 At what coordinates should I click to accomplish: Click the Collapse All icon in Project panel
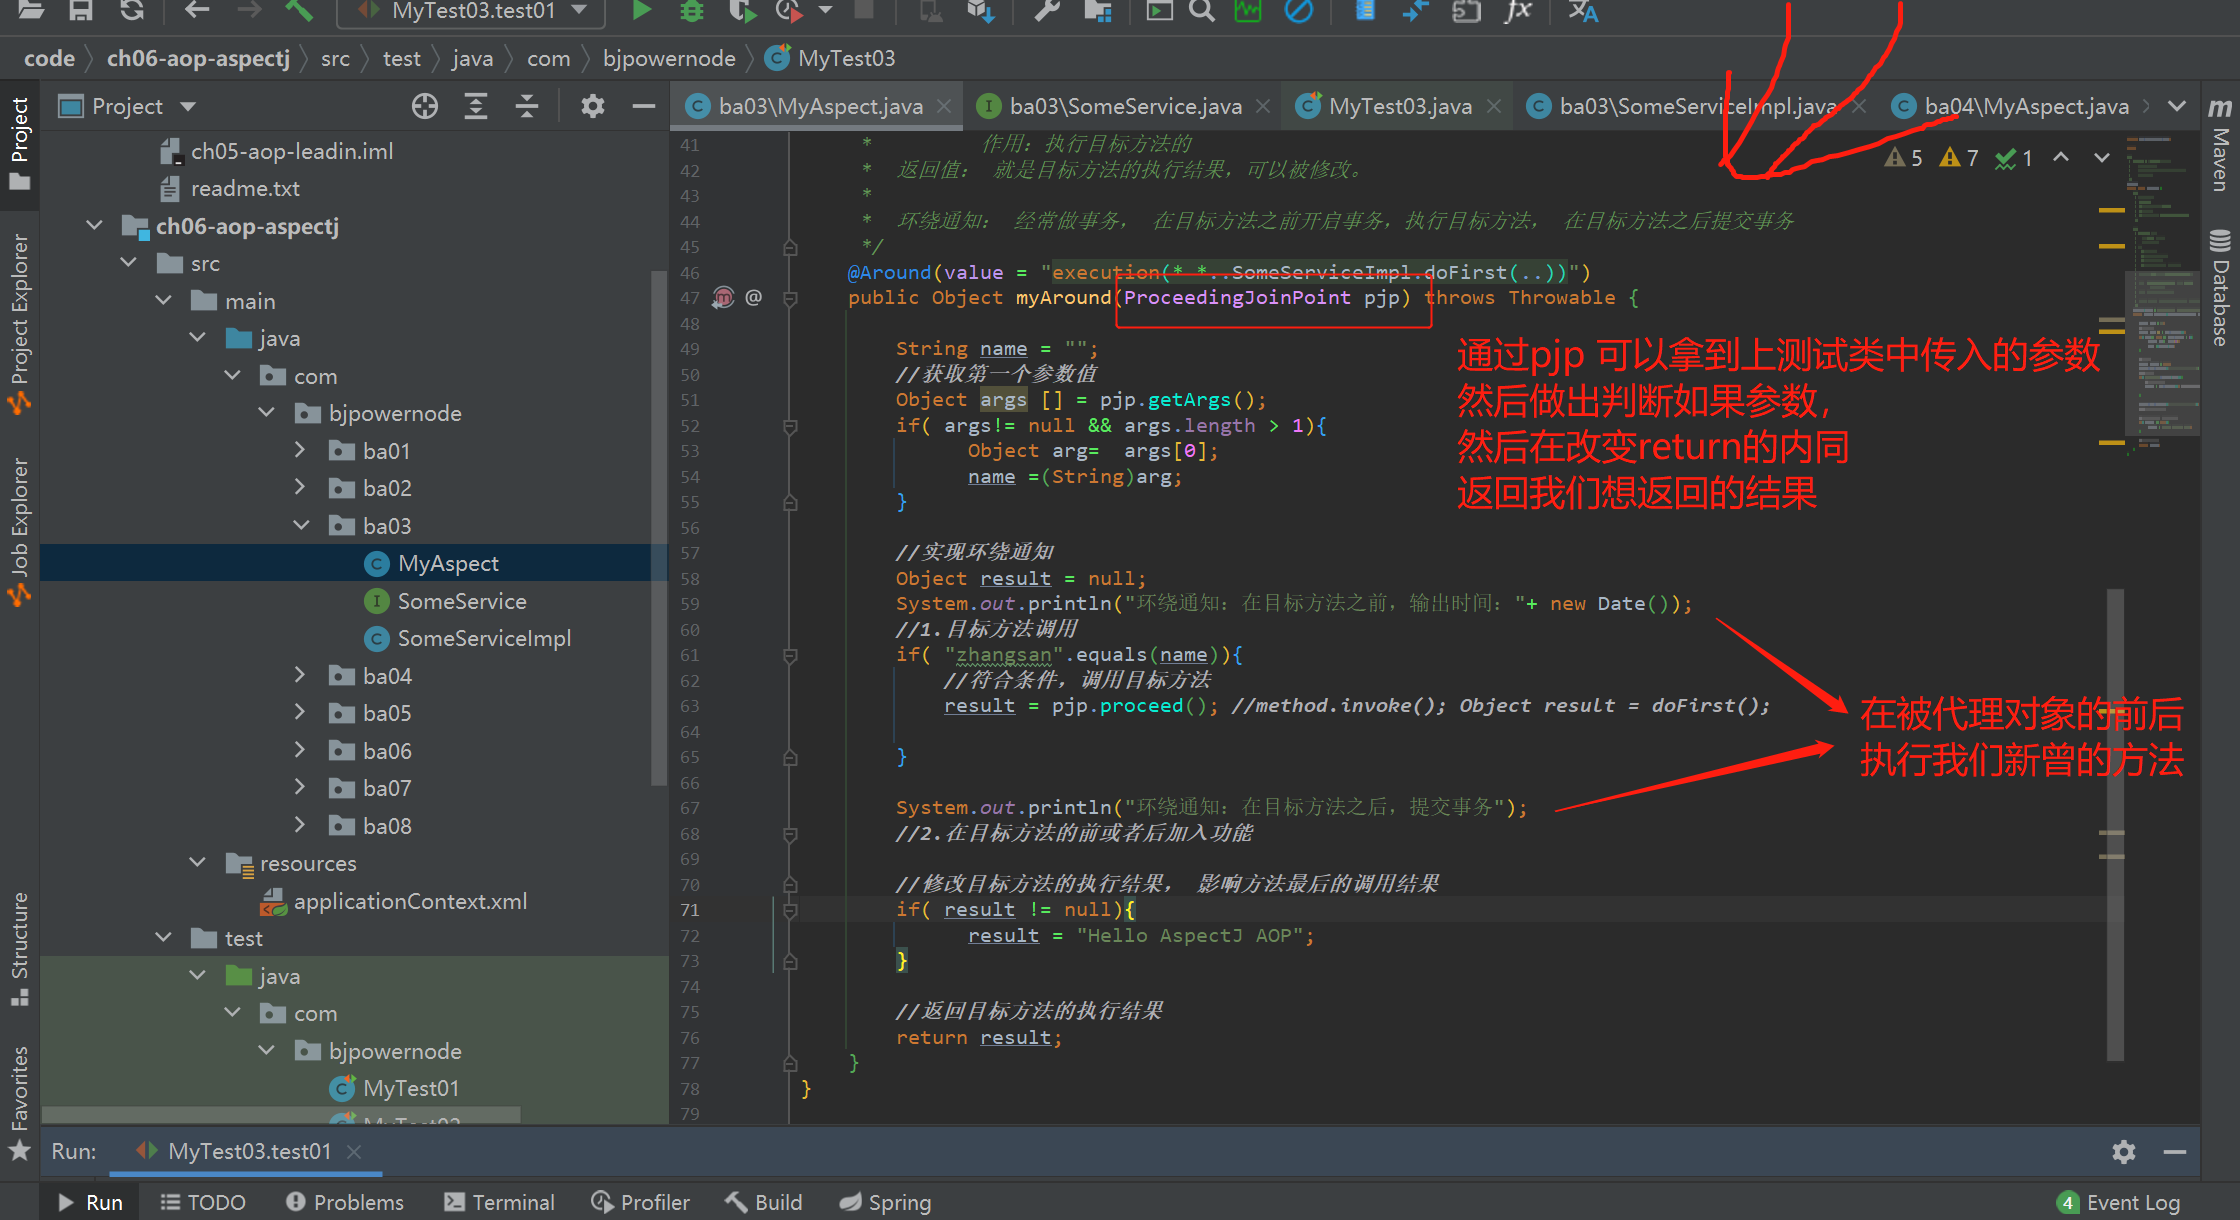[x=527, y=106]
